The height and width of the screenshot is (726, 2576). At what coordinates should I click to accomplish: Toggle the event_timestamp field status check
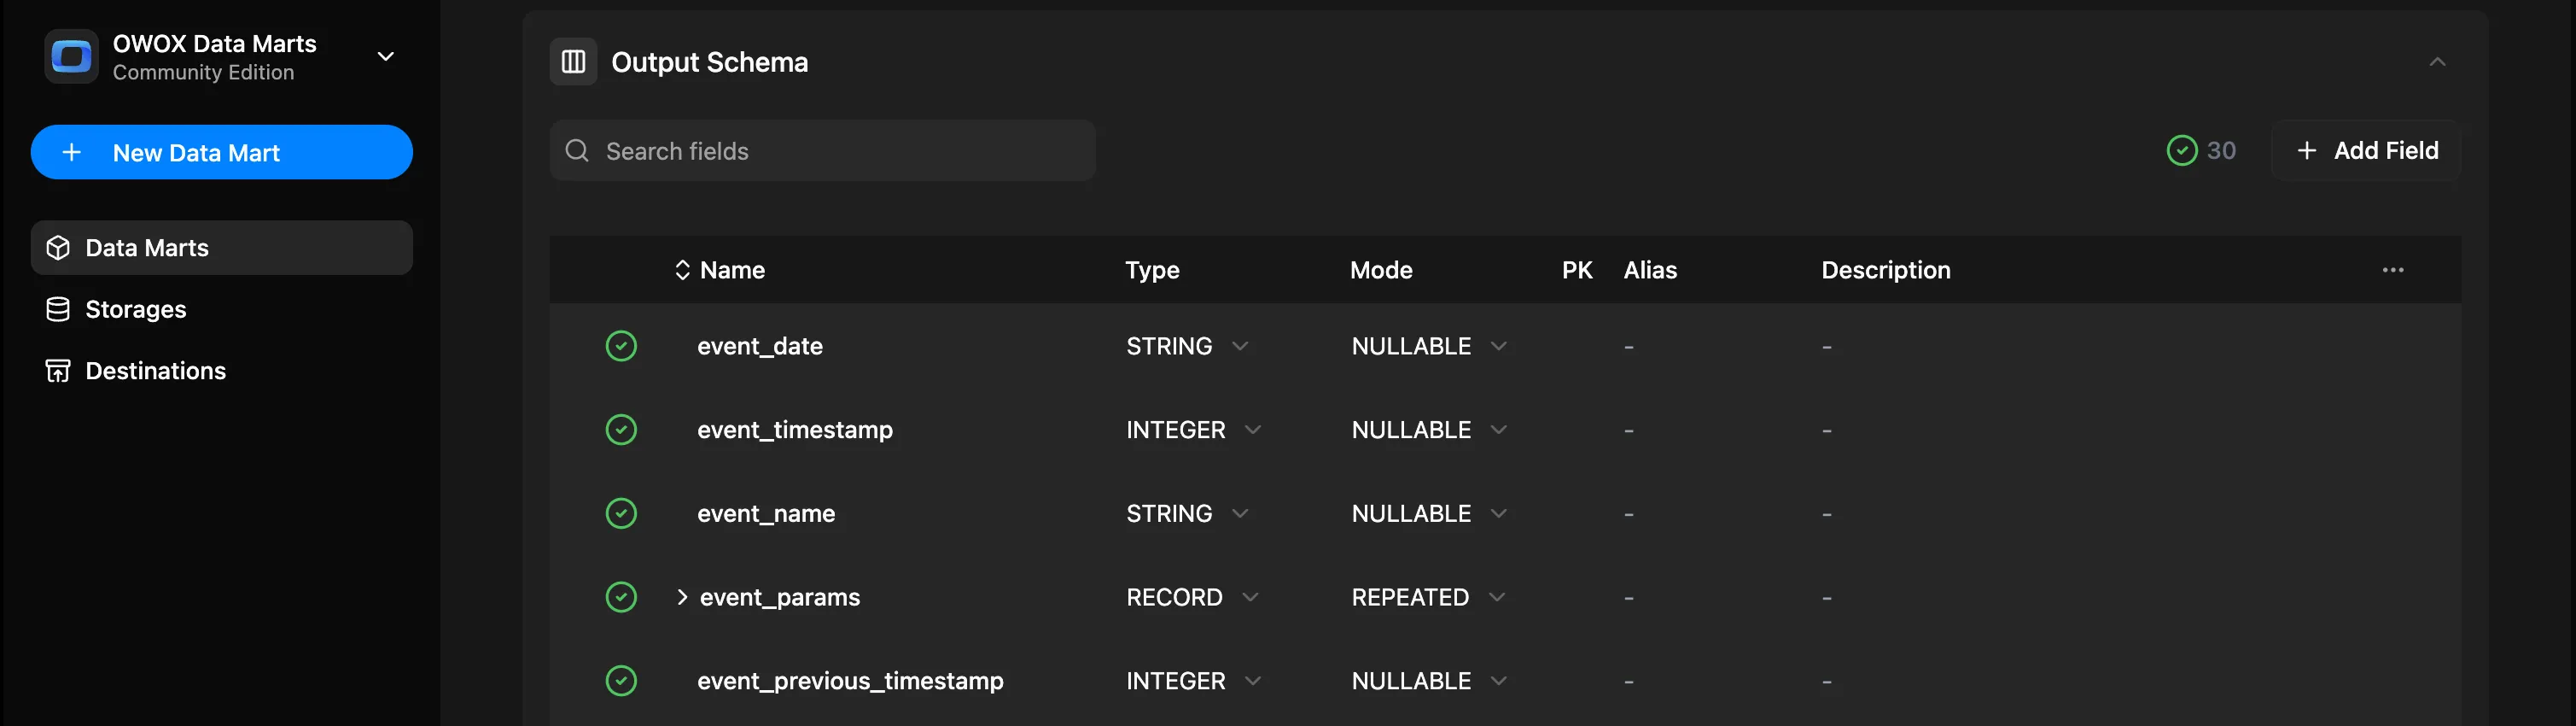(x=621, y=430)
